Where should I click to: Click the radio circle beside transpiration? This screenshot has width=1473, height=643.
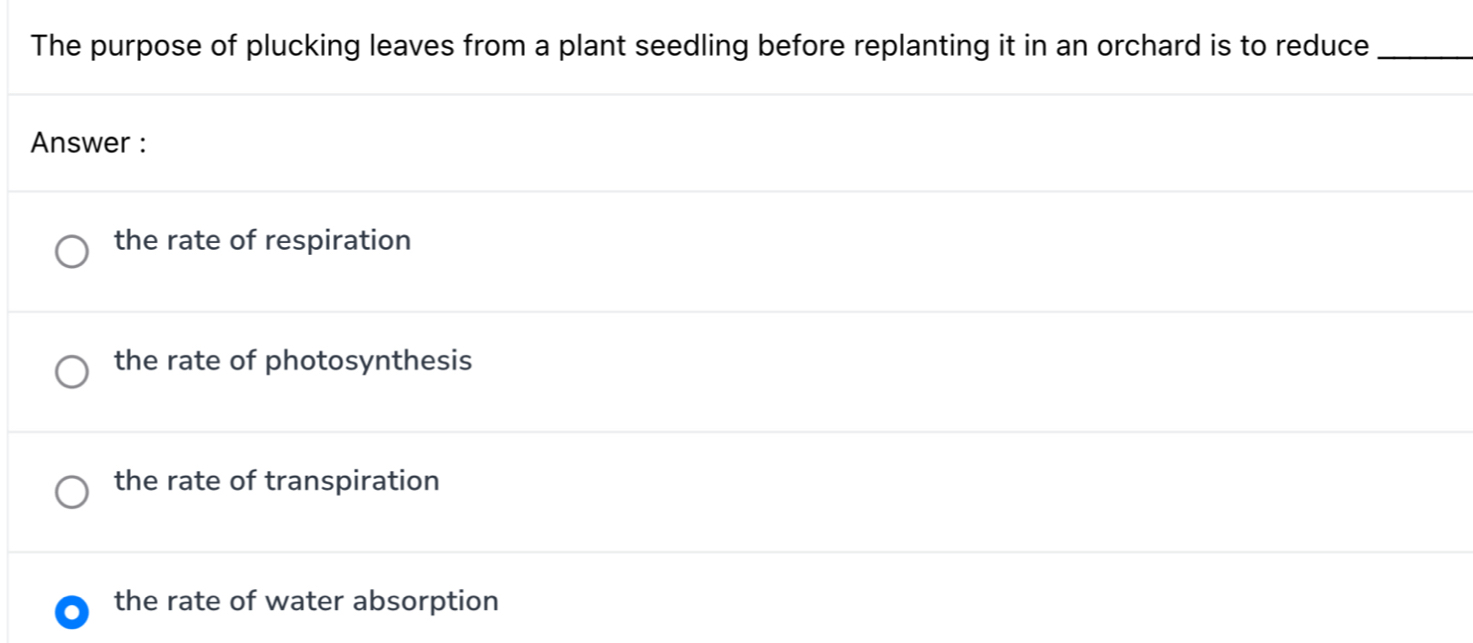coord(72,492)
